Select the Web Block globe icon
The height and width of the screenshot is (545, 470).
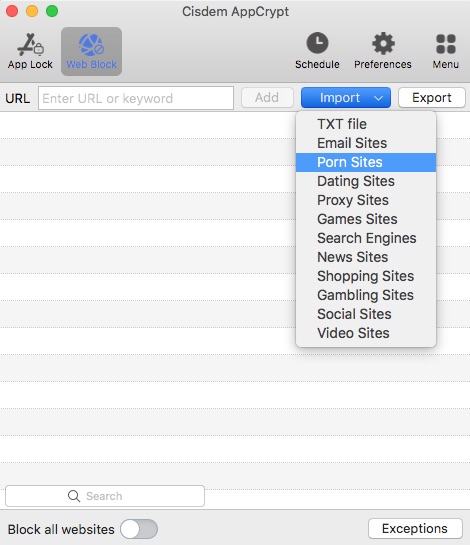91,44
